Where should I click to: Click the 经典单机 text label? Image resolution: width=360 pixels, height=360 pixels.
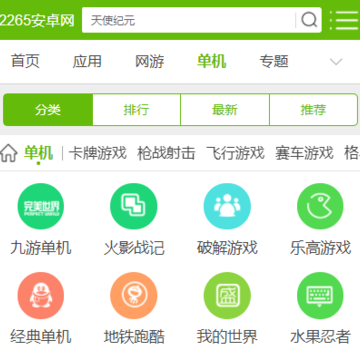41,337
